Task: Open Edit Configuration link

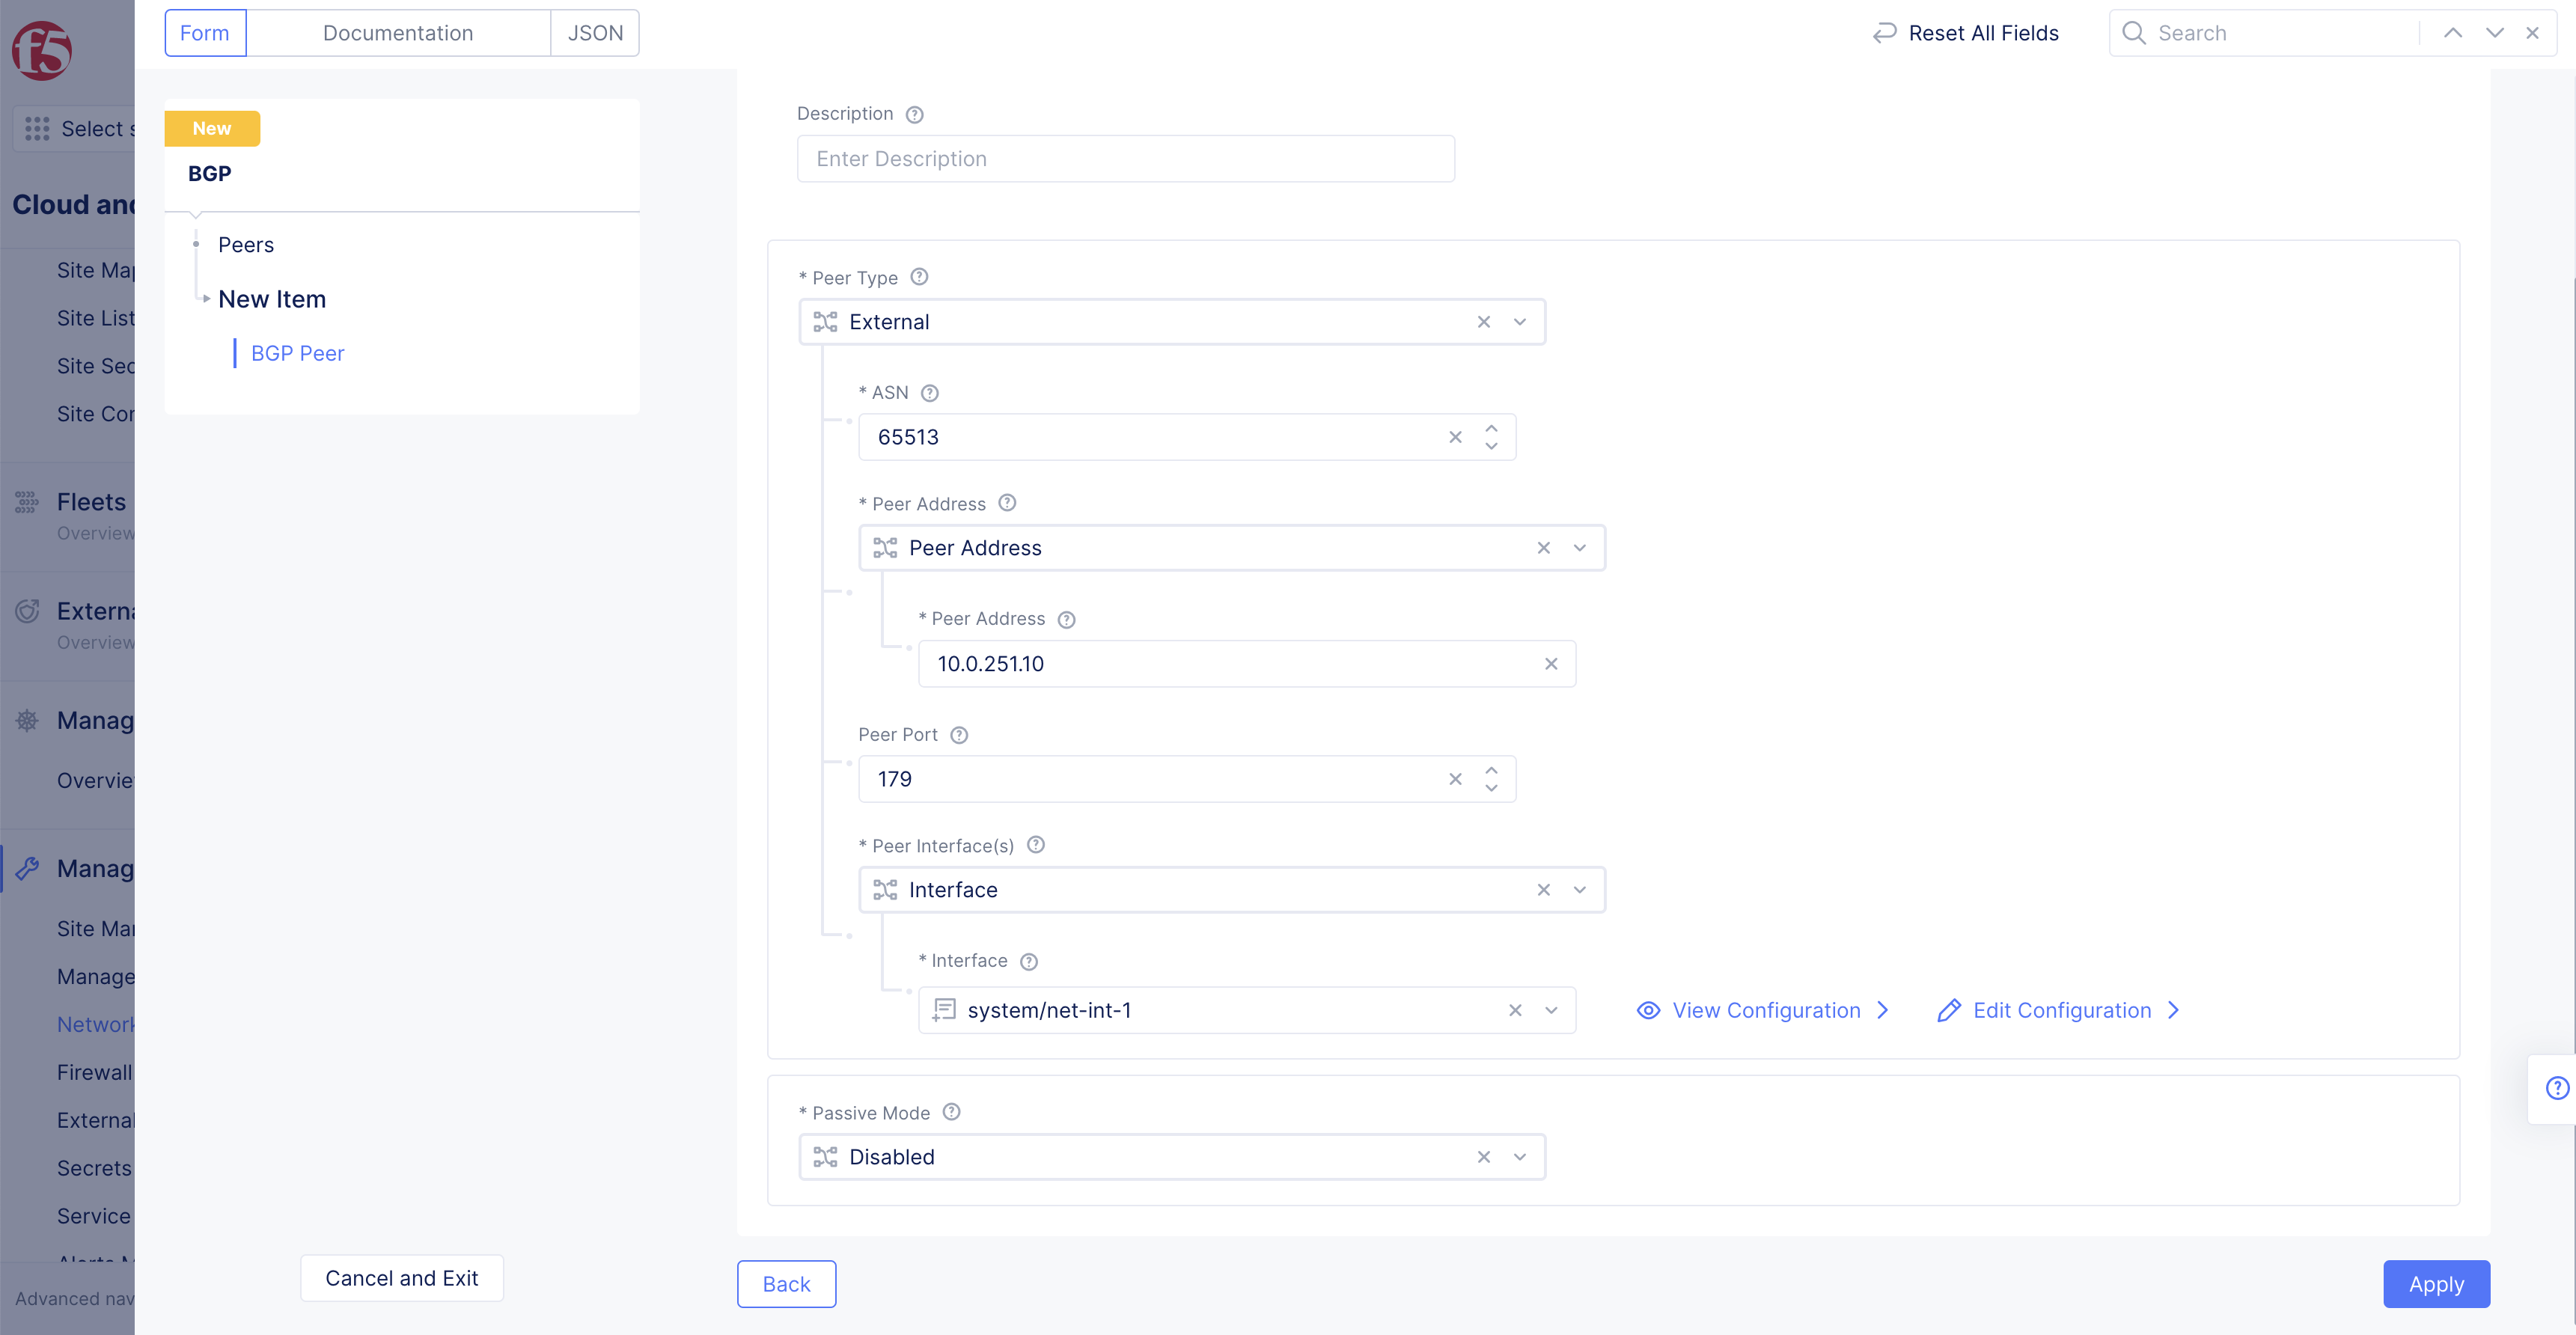Action: pos(2058,1010)
